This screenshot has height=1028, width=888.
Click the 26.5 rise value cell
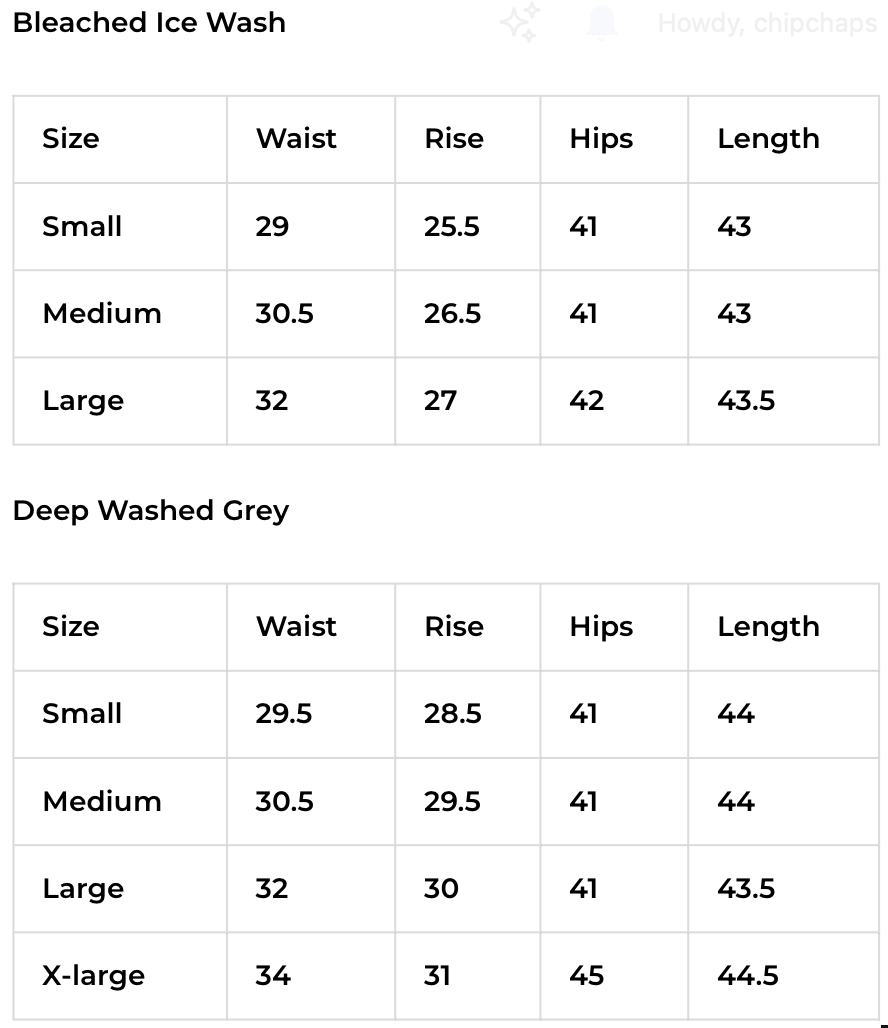coord(453,314)
